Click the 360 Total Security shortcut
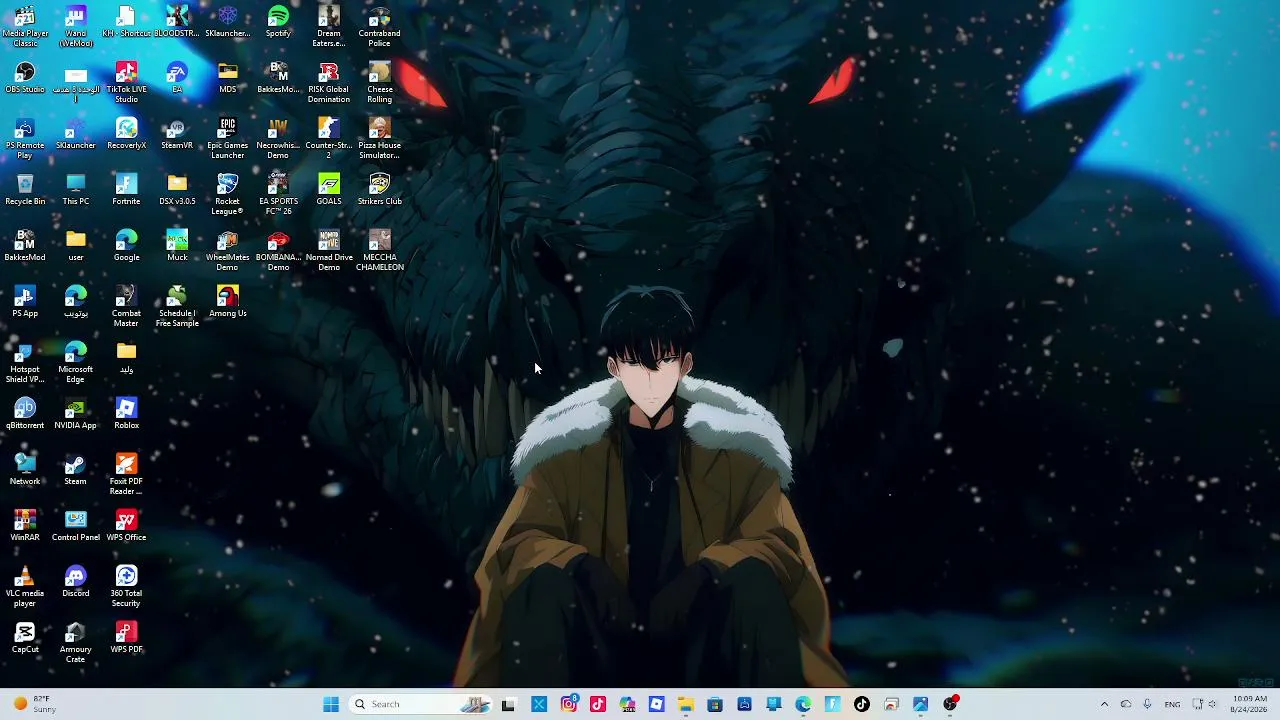Viewport: 1280px width, 720px height. [126, 587]
